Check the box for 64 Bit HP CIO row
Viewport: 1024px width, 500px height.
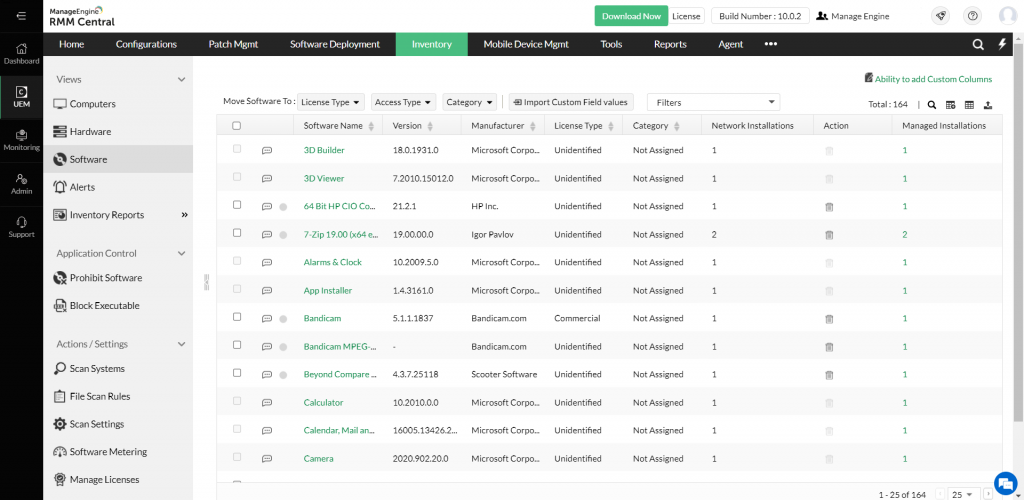tap(237, 205)
